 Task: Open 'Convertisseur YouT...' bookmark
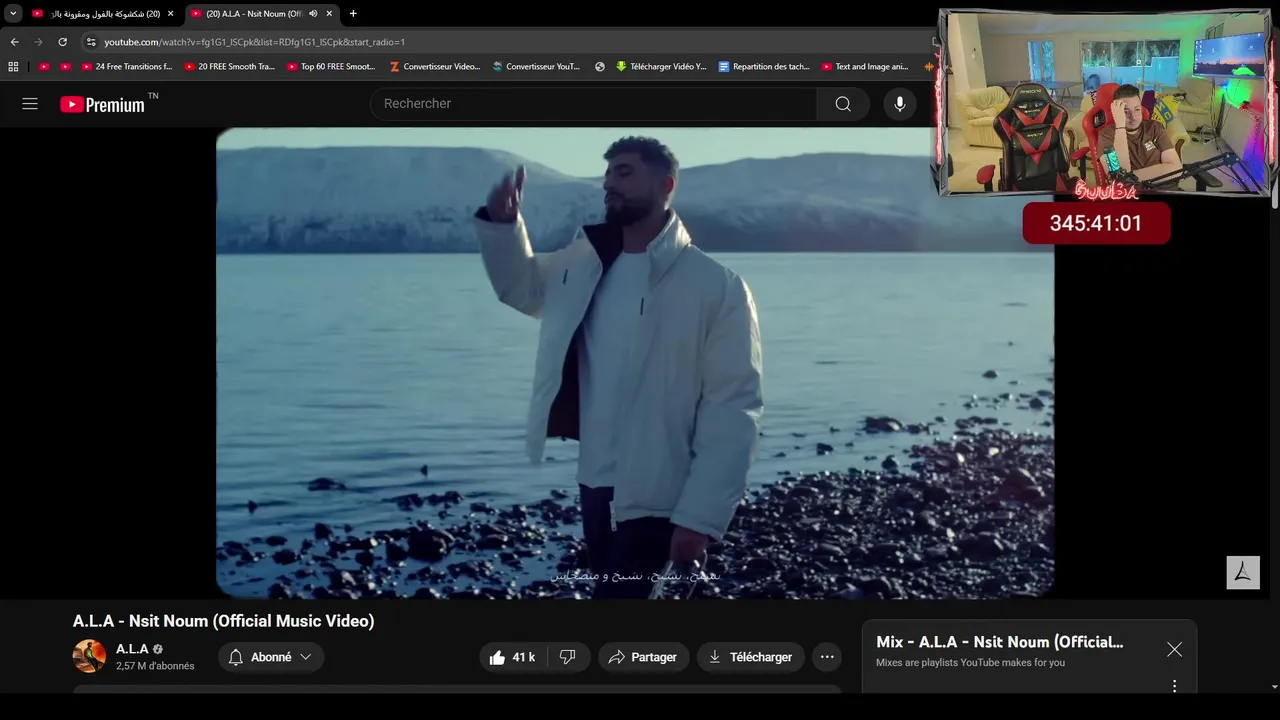click(x=536, y=67)
